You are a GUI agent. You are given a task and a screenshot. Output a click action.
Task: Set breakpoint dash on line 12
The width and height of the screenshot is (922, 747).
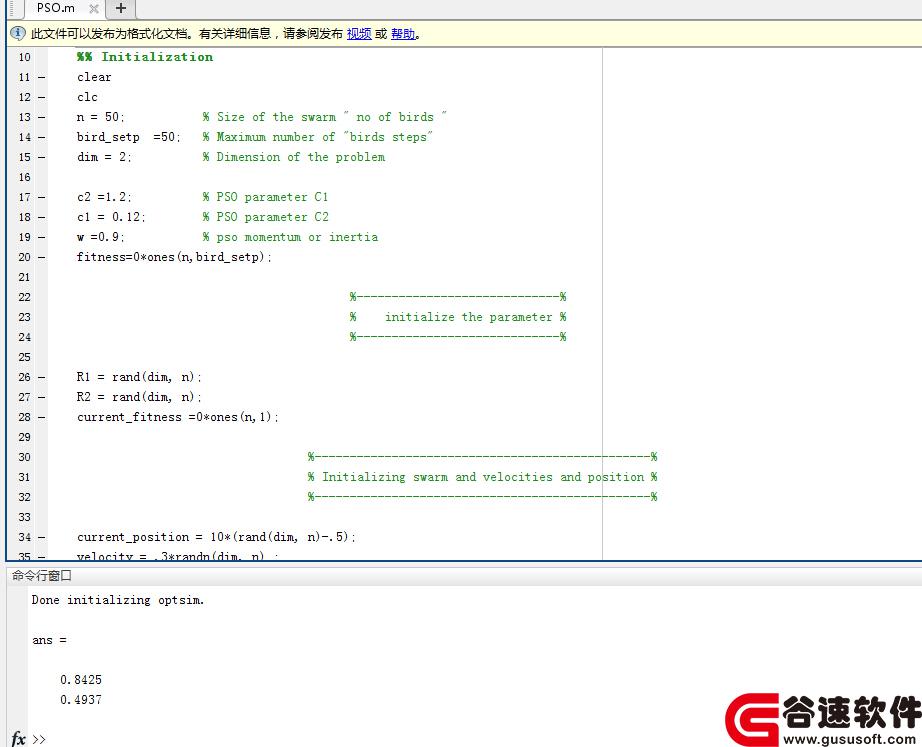[42, 97]
